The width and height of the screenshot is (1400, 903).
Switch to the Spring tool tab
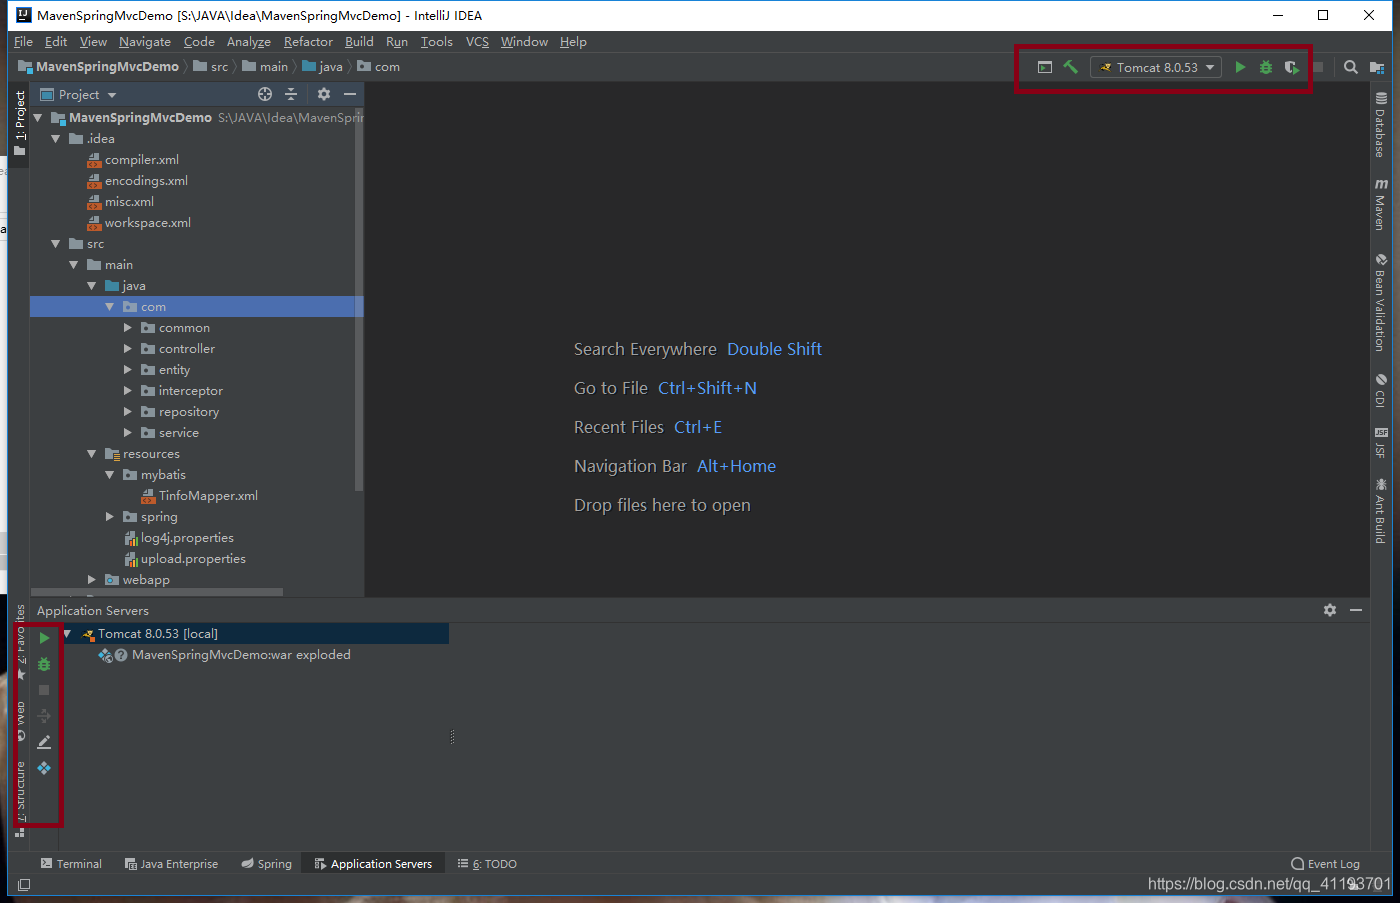click(x=266, y=864)
